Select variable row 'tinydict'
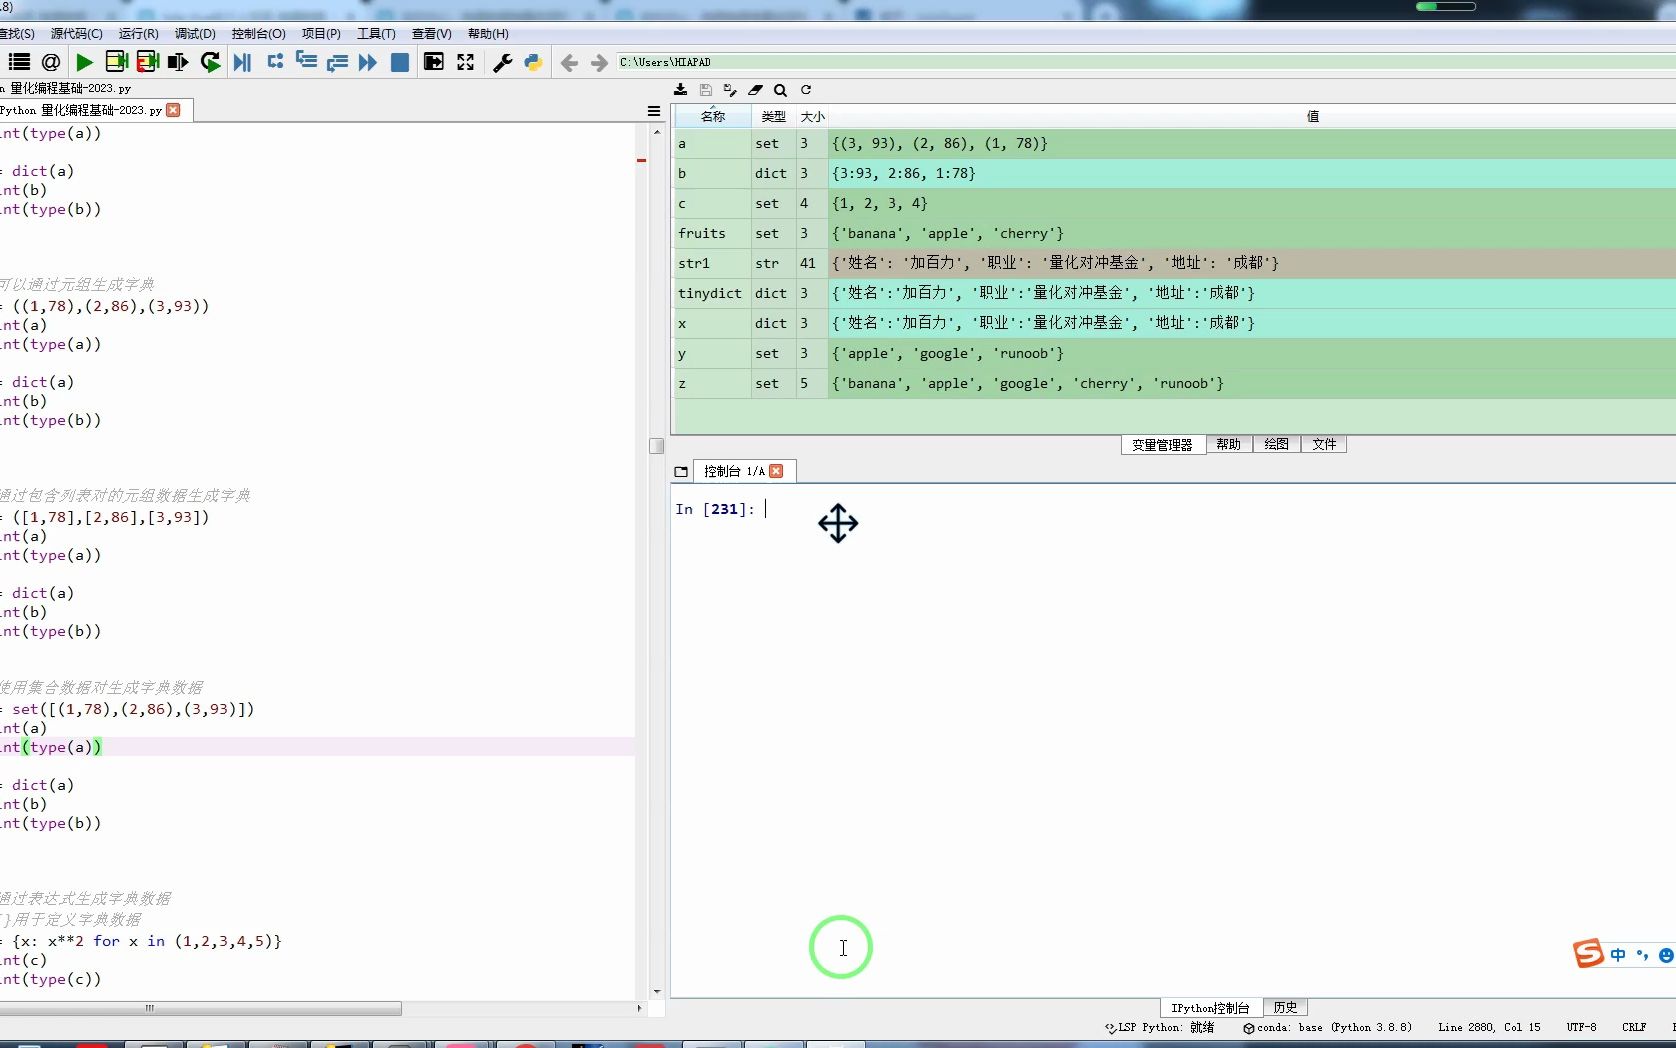 1175,293
